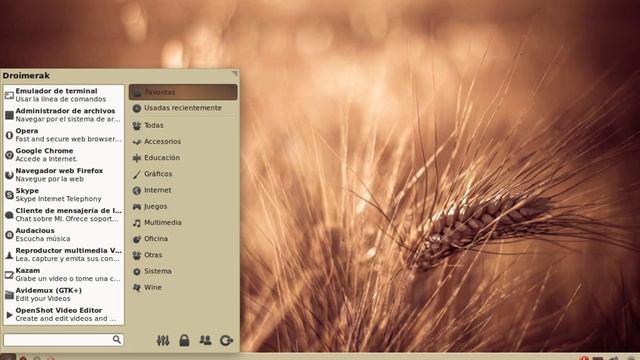
Task: Open Firefox via its icon
Action: click(9, 175)
